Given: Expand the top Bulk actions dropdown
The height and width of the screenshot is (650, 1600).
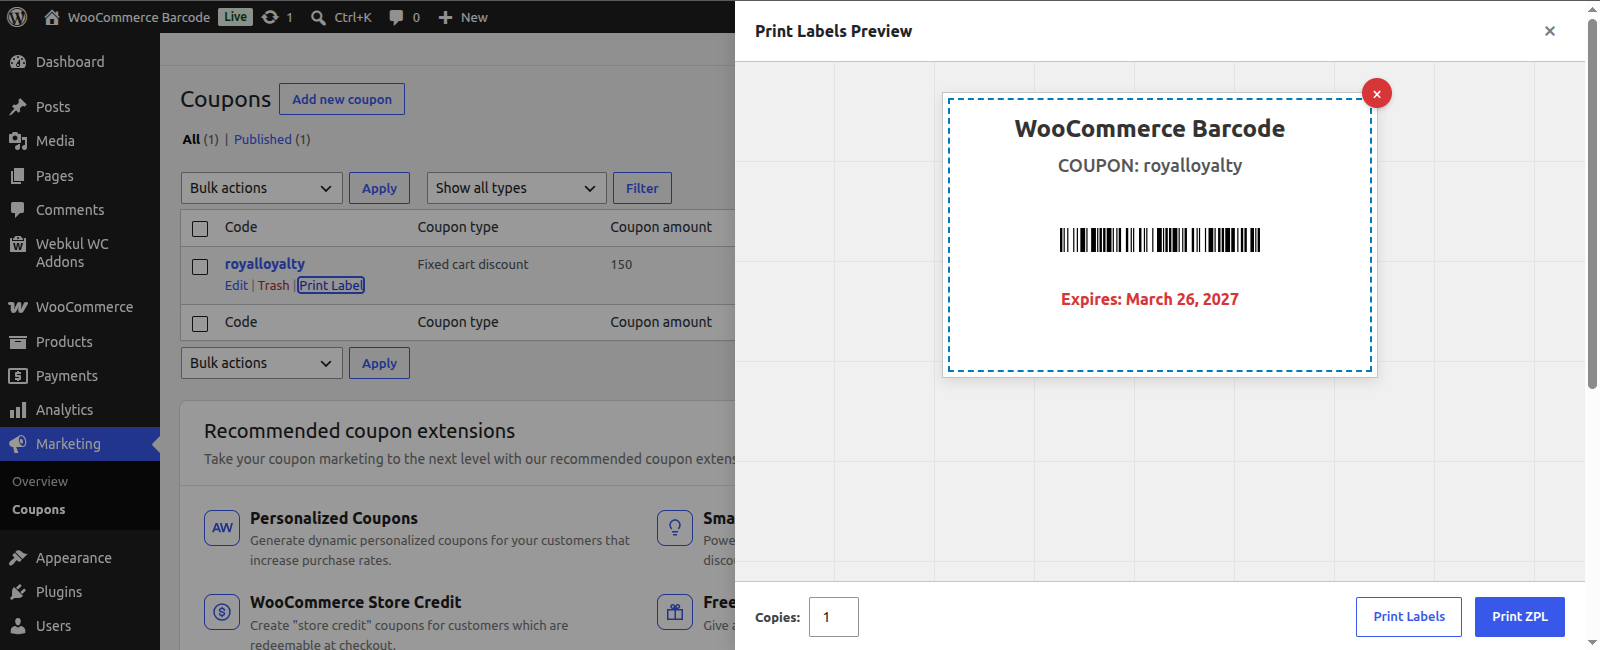Looking at the screenshot, I should pos(262,188).
